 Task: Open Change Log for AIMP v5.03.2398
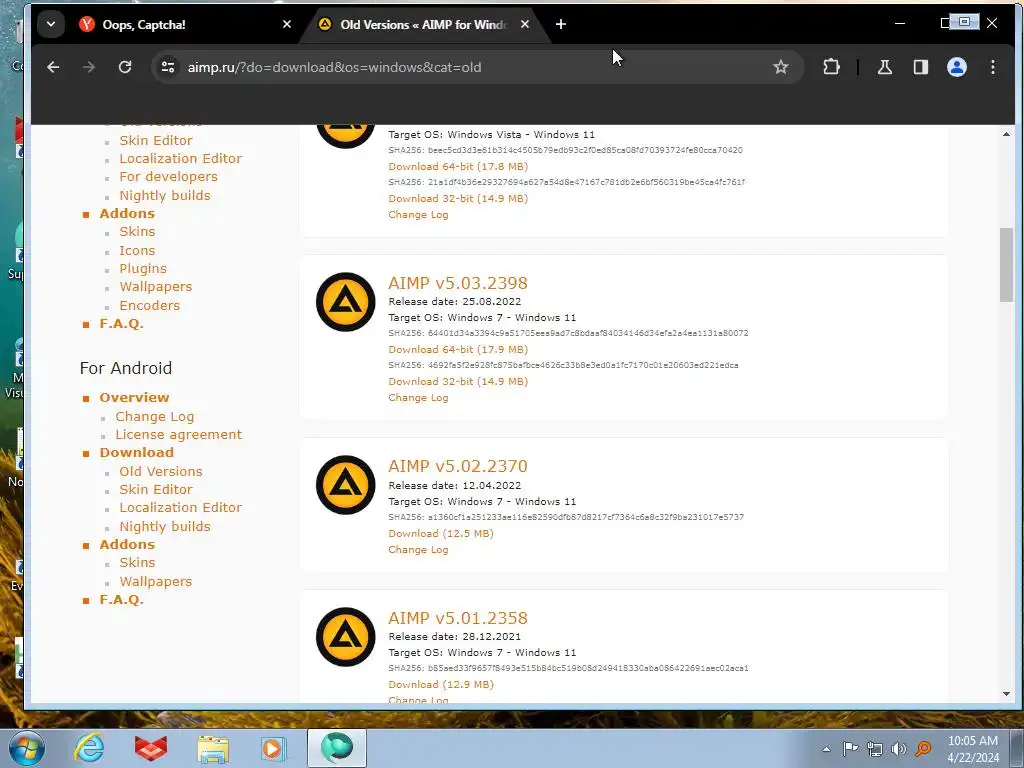[x=418, y=398]
